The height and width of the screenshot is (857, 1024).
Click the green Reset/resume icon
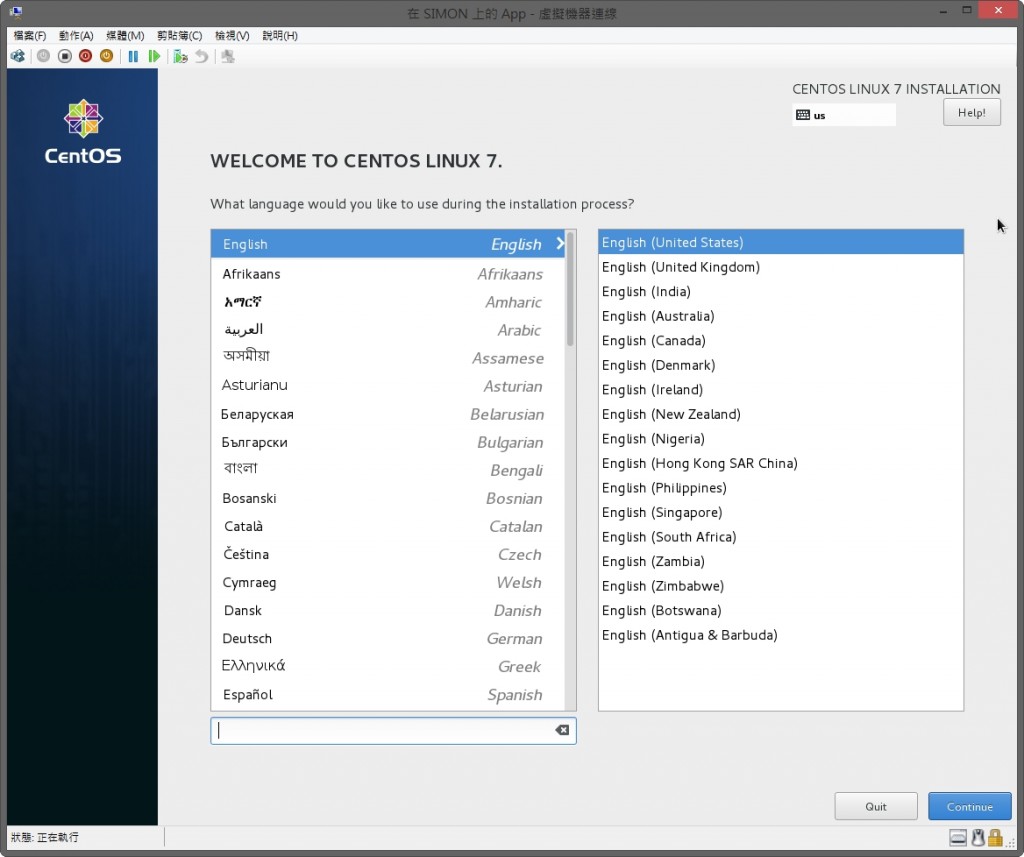[x=154, y=56]
